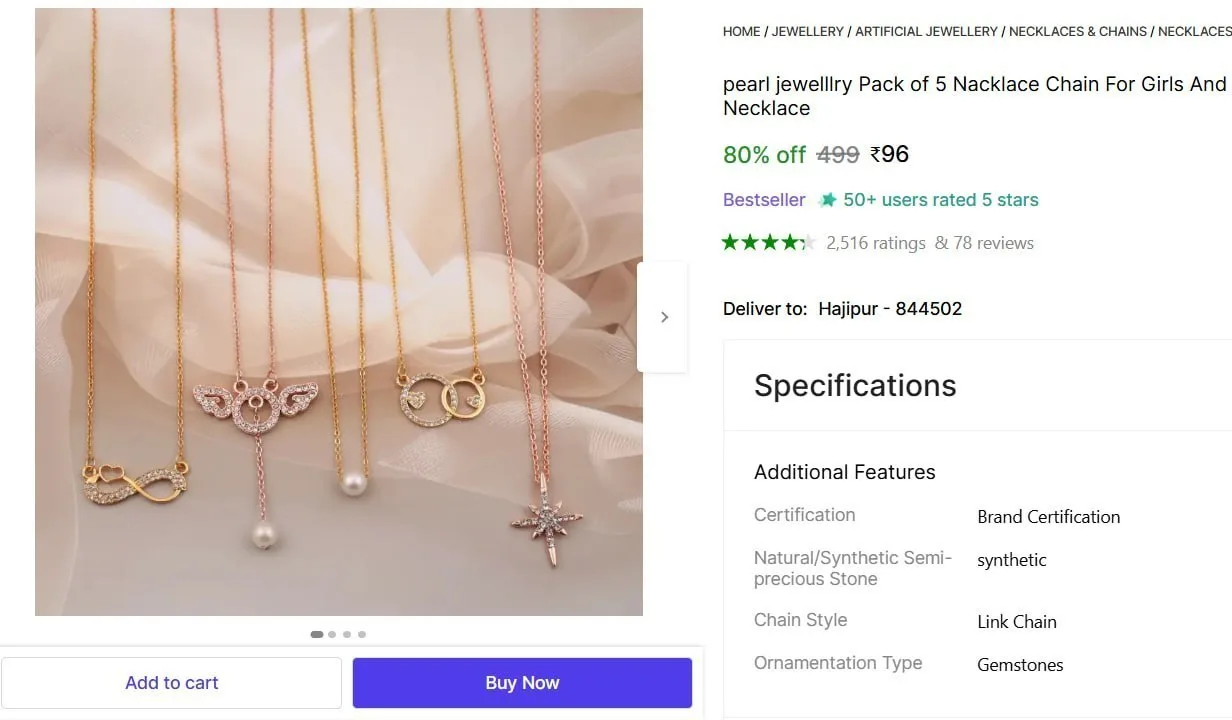1232x720 pixels.
Task: Open the HOME breadcrumb link
Action: click(x=742, y=32)
